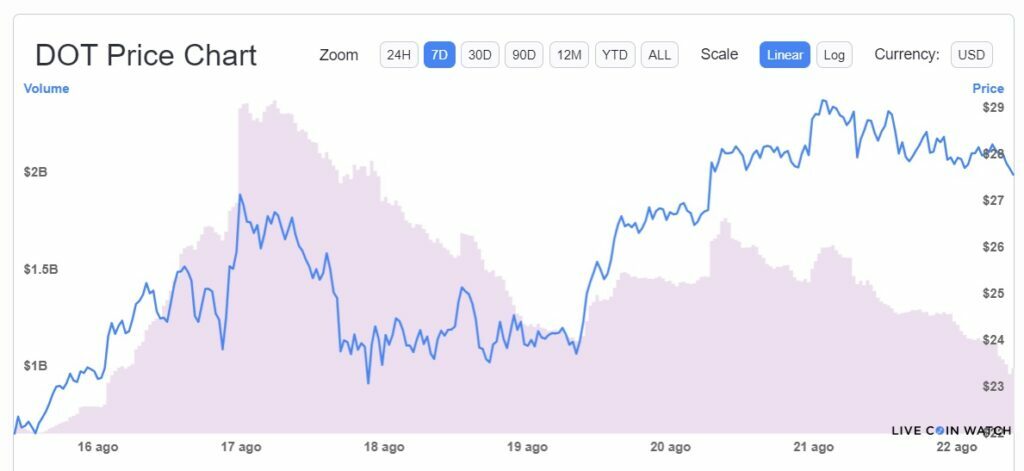The image size is (1024, 471).
Task: Click the 19 ago date marker
Action: 527,447
